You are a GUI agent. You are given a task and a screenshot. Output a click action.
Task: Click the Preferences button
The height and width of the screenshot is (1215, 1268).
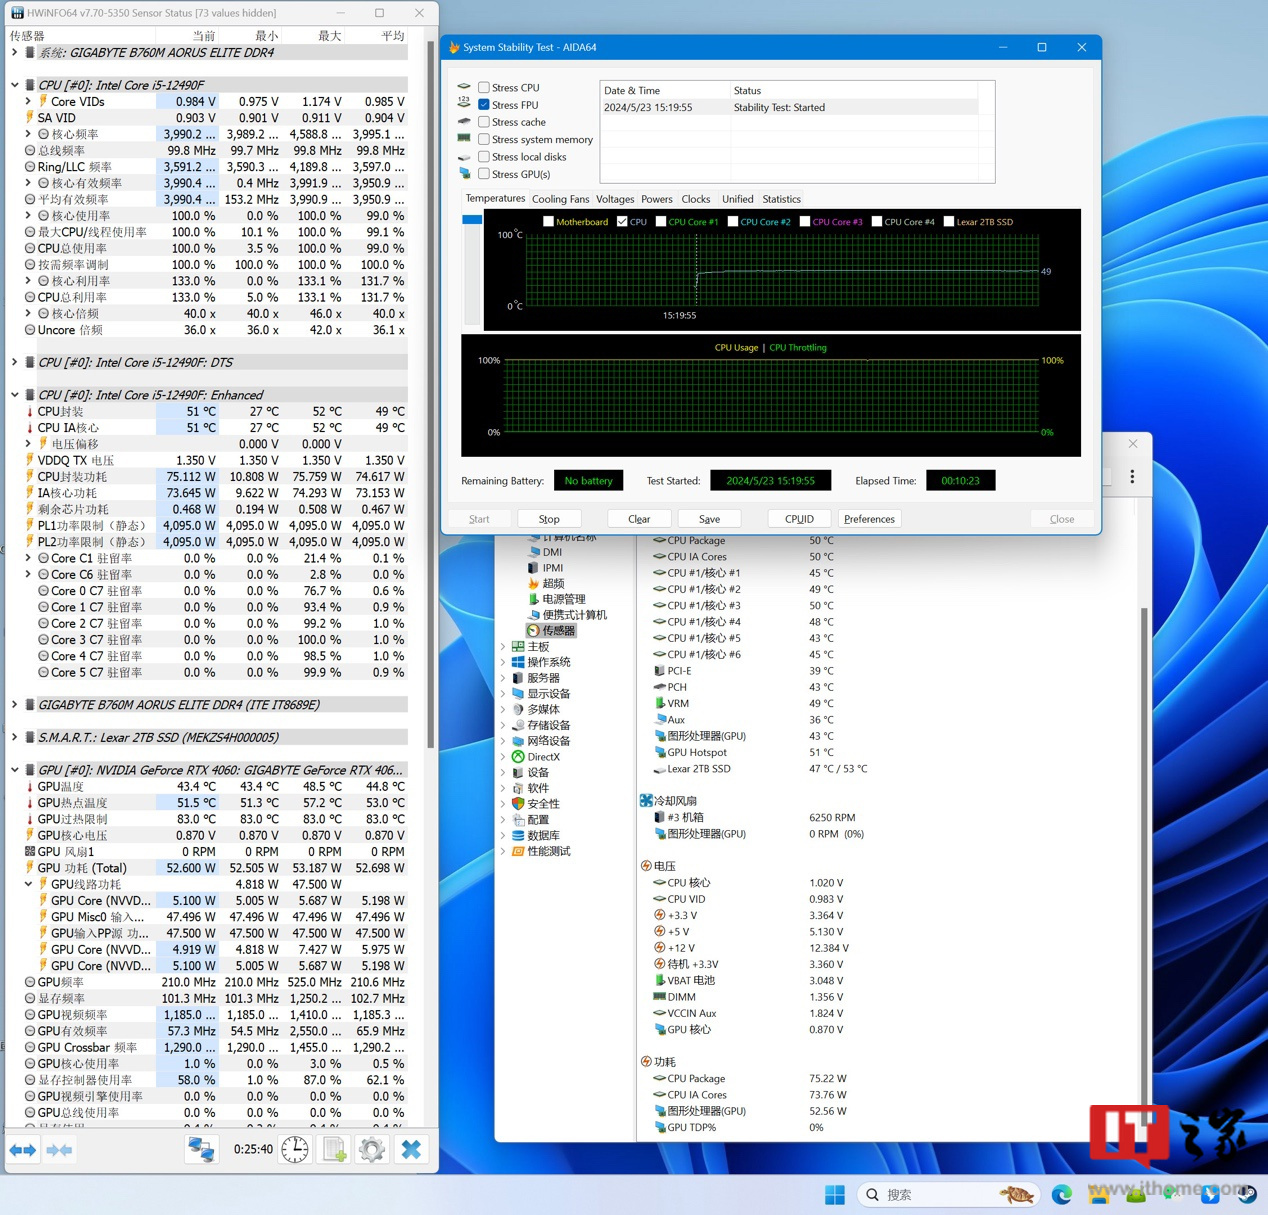click(x=869, y=519)
